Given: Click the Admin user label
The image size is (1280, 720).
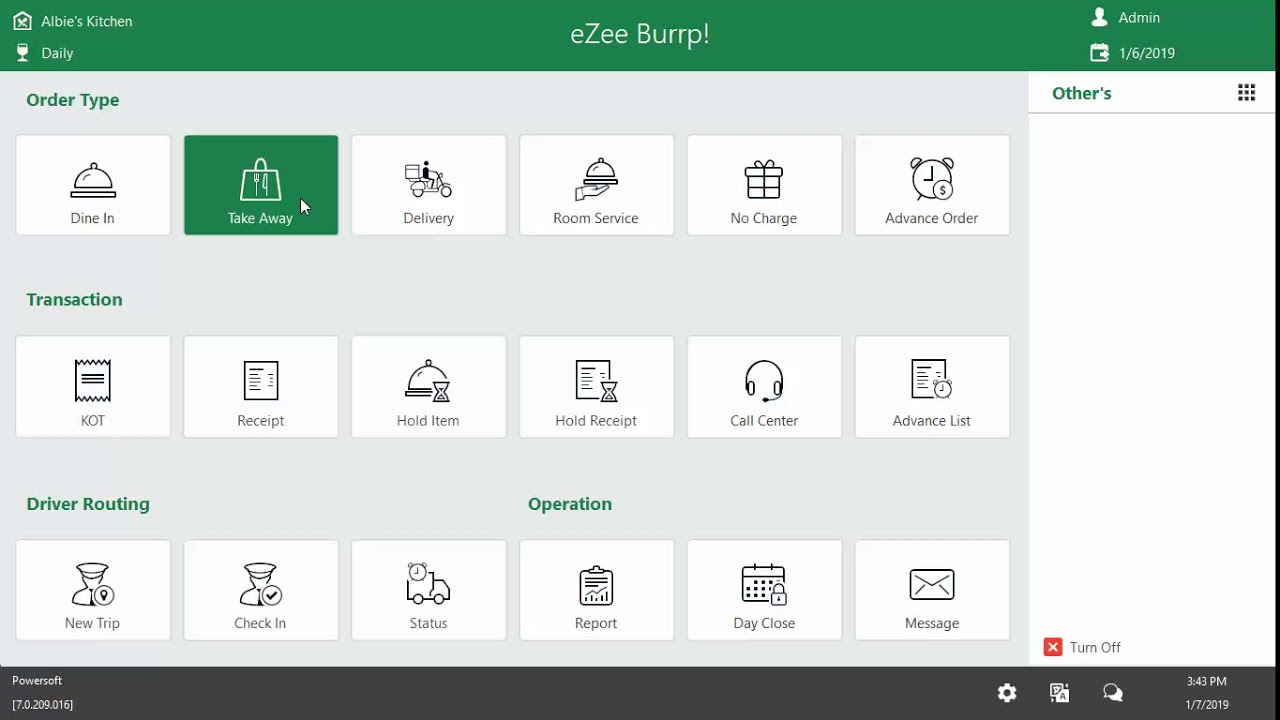Looking at the screenshot, I should [1139, 18].
